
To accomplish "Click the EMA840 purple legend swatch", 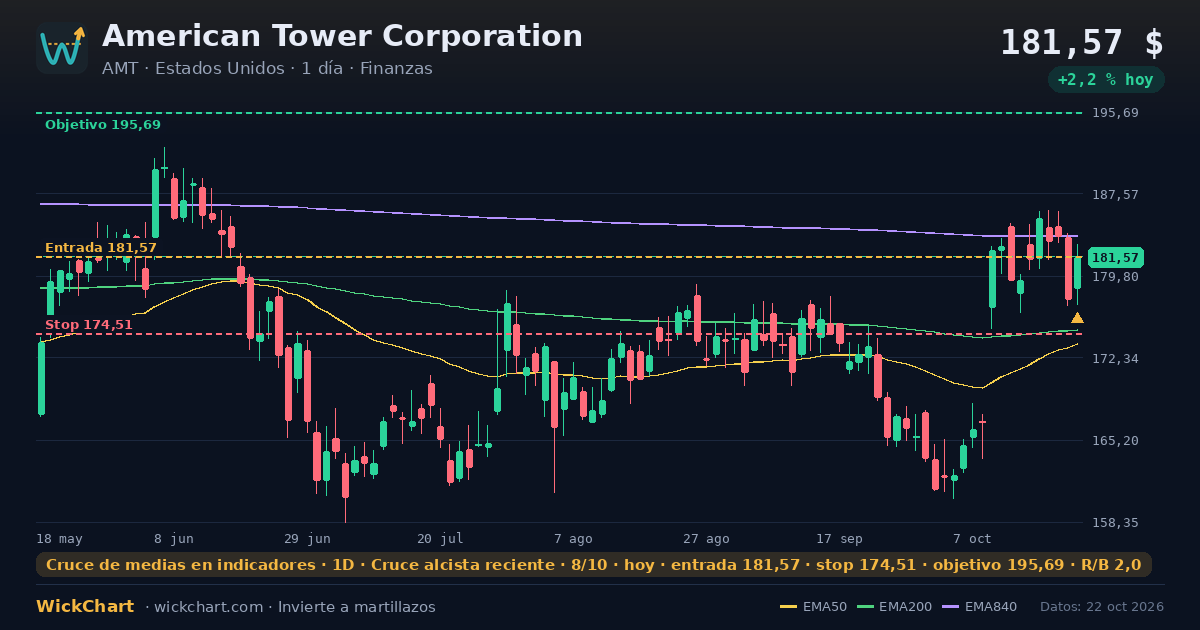I will tap(950, 607).
